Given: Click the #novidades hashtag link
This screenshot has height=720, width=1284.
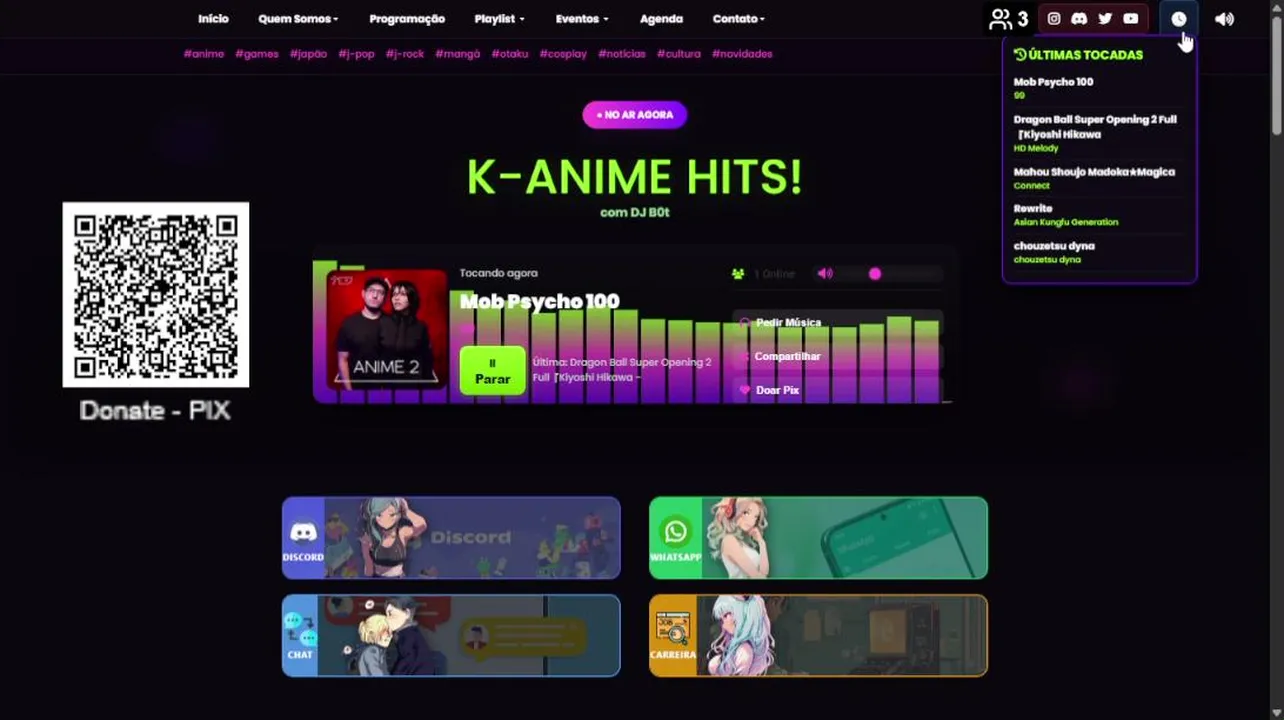Looking at the screenshot, I should tap(742, 54).
